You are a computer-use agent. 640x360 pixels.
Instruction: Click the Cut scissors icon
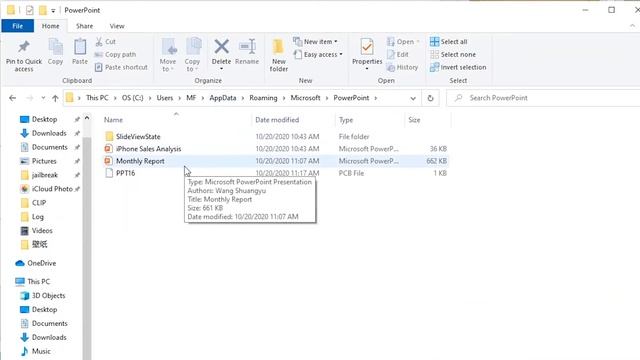tap(99, 42)
